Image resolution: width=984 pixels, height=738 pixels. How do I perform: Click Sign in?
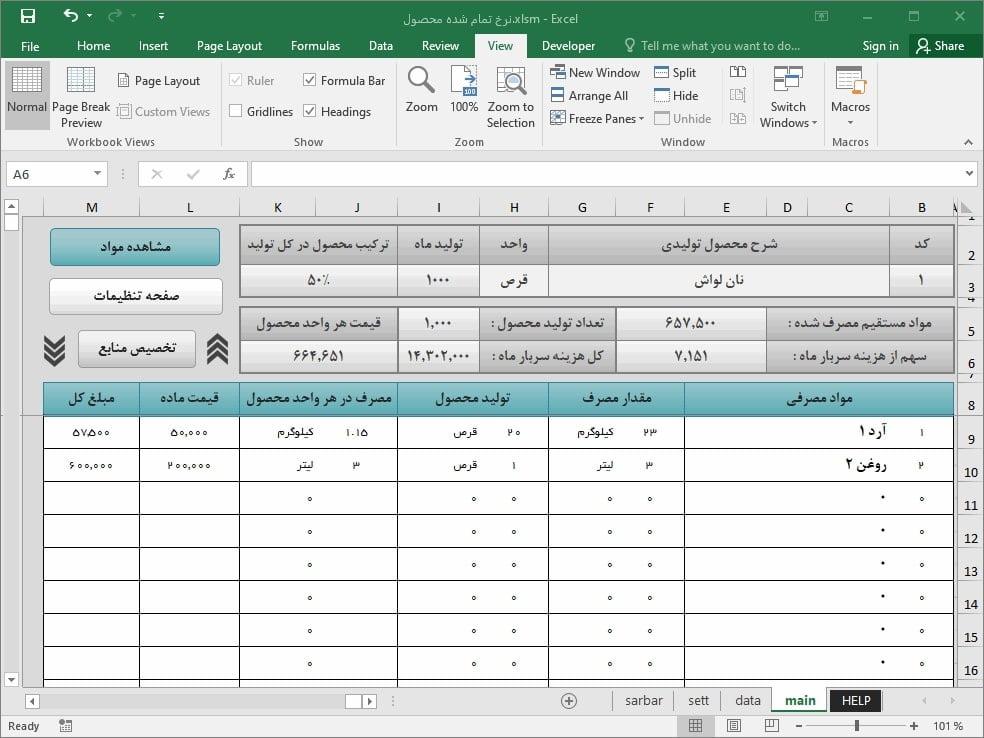880,46
